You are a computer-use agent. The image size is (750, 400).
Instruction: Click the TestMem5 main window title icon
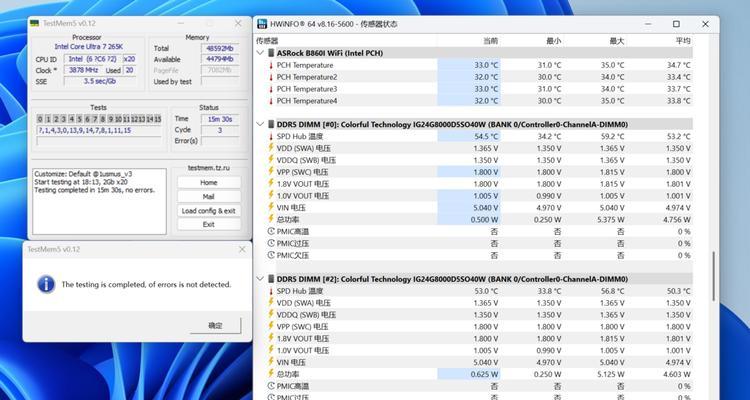point(34,23)
